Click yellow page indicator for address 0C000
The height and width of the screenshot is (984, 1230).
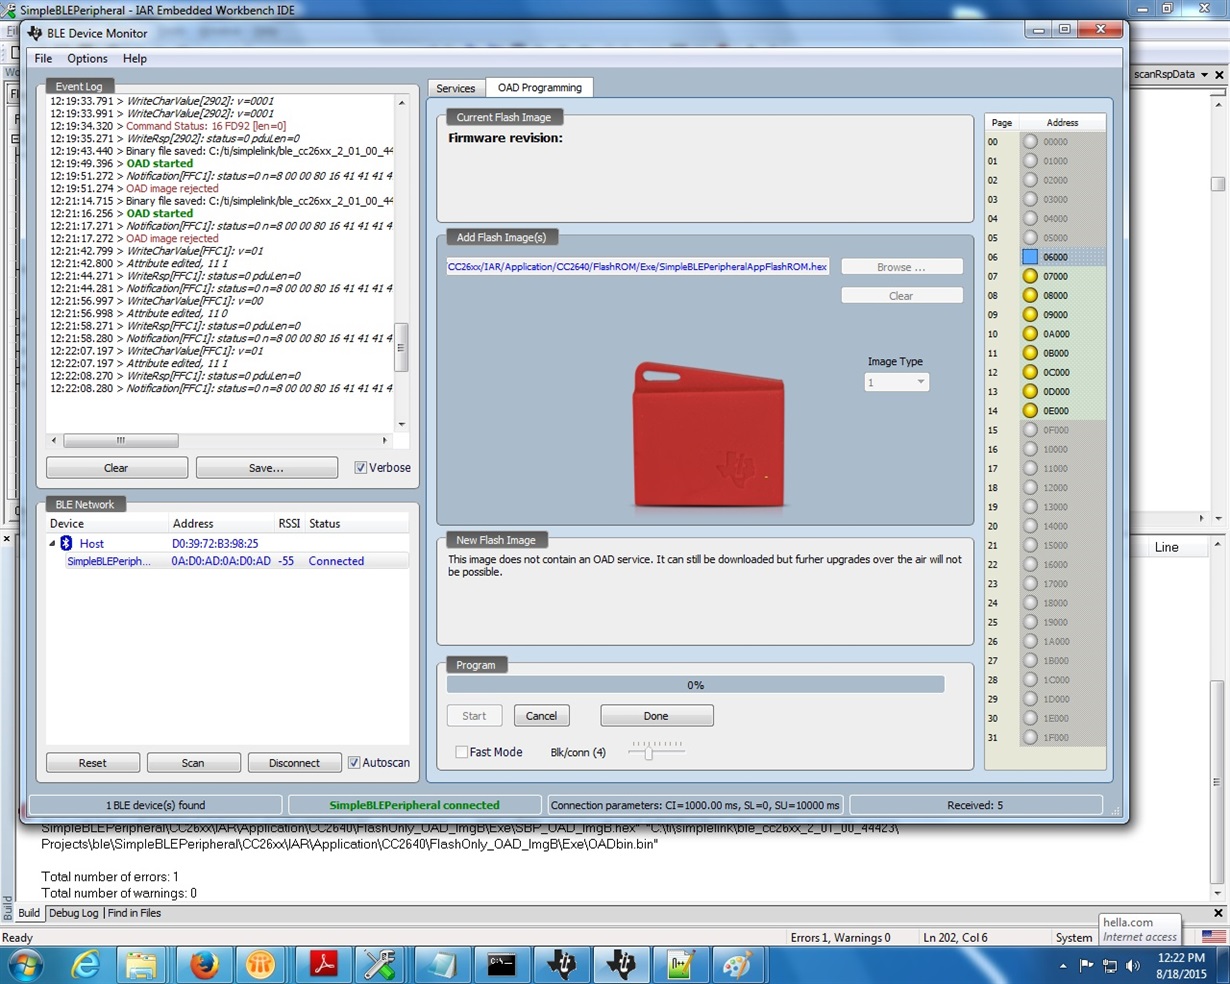point(1030,372)
